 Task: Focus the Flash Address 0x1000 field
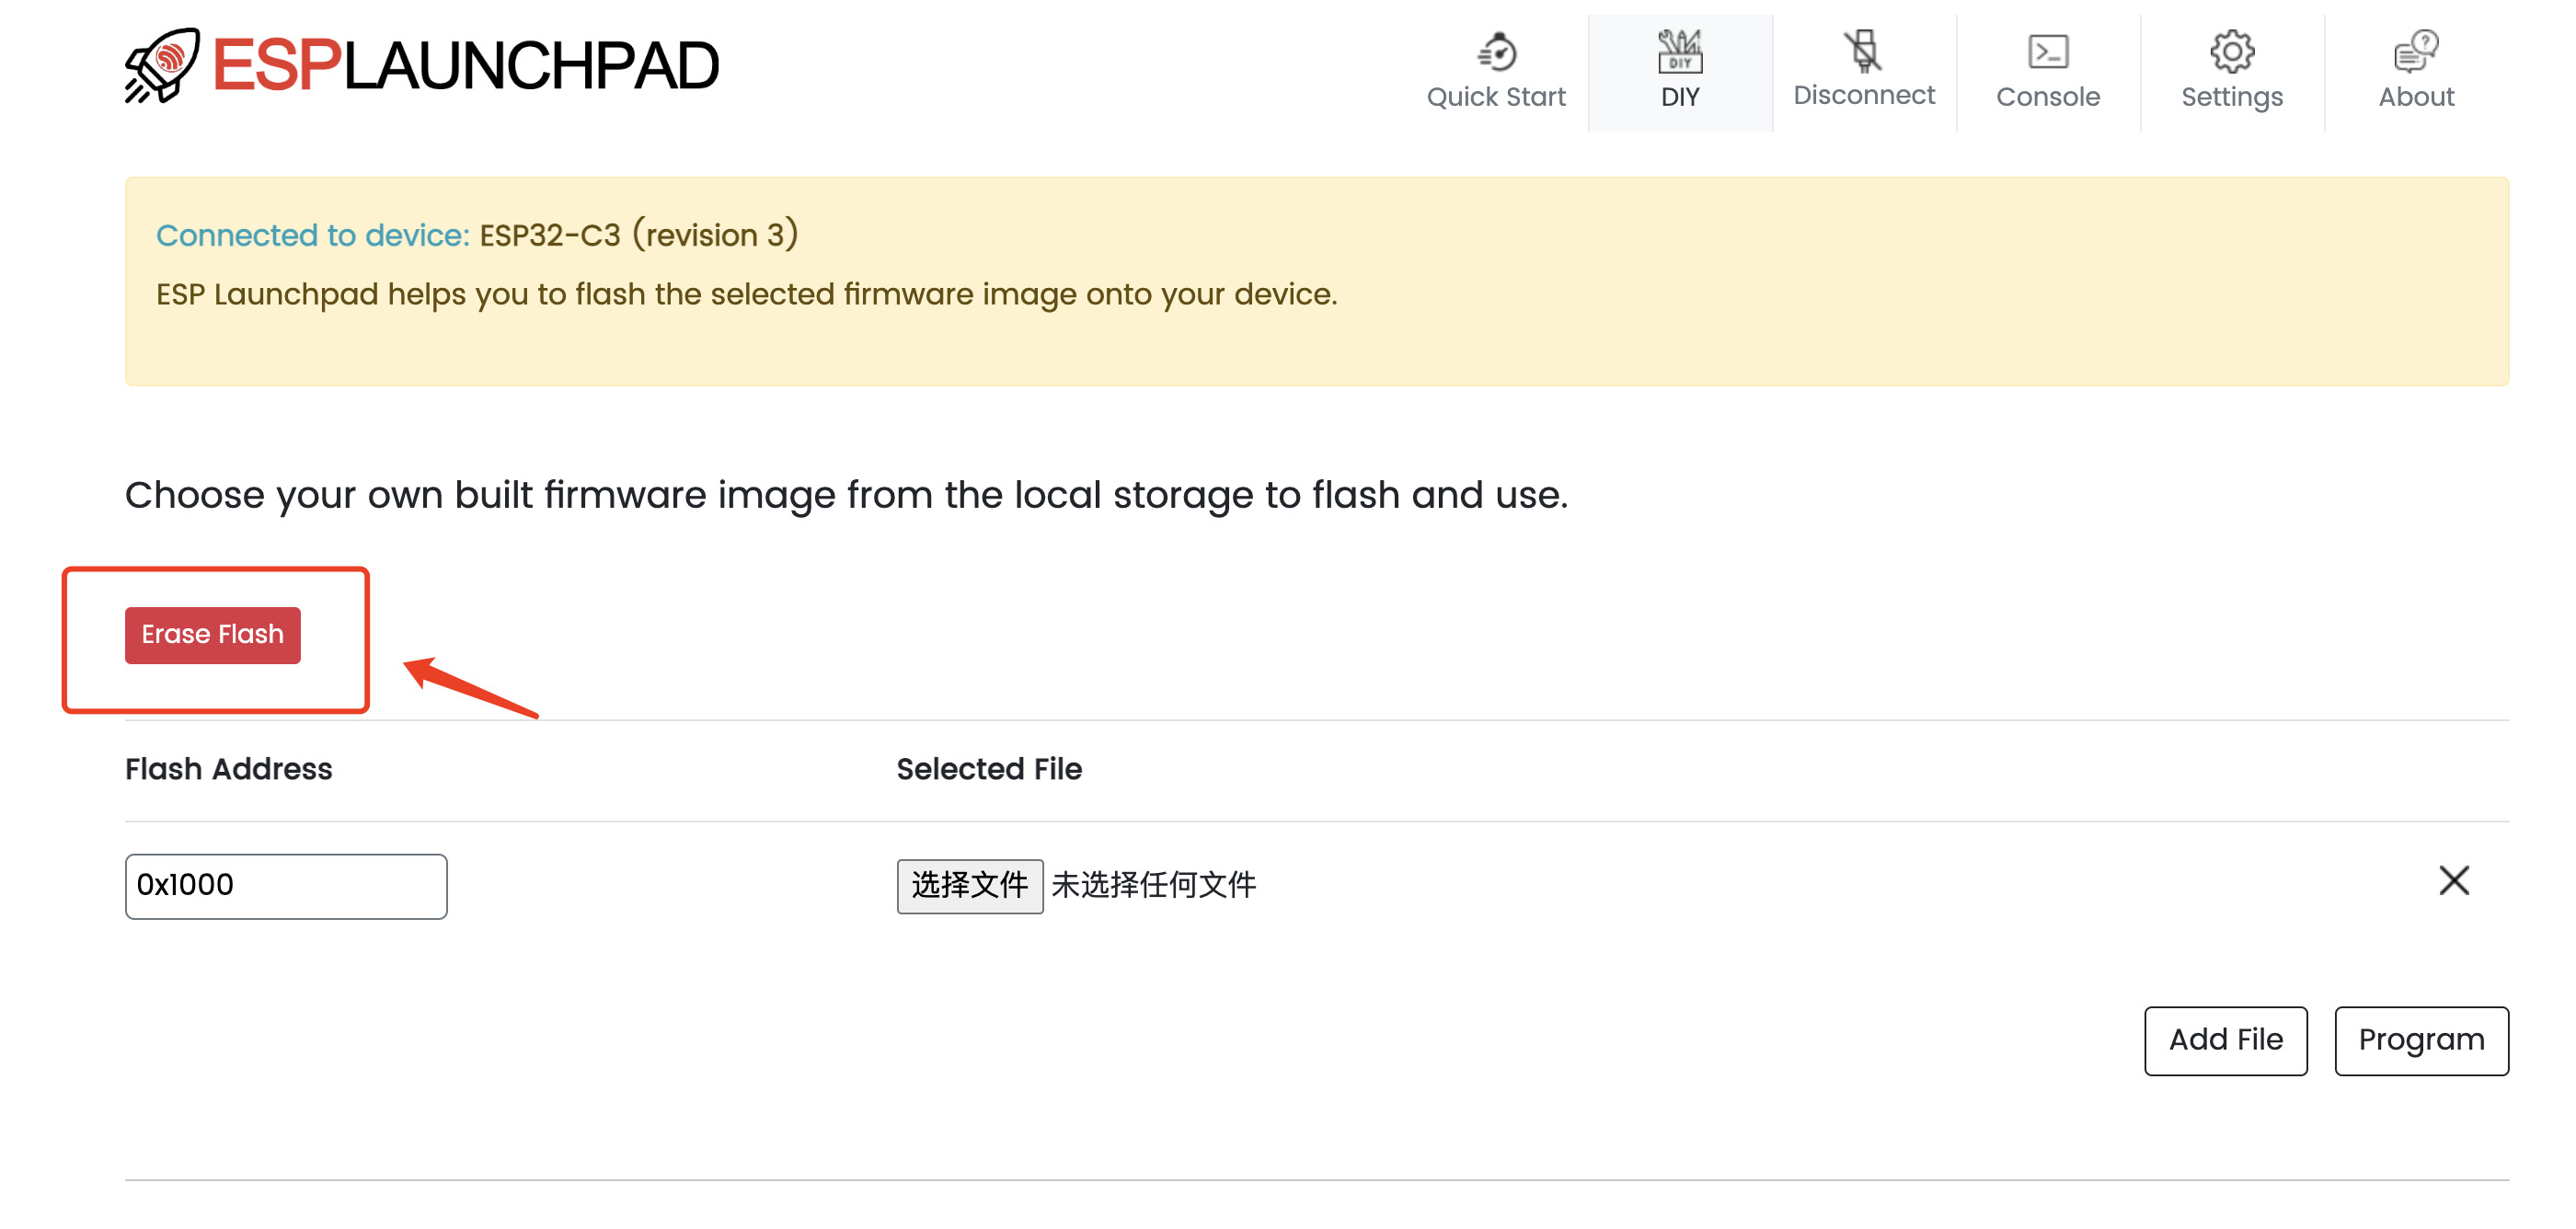pyautogui.click(x=286, y=886)
